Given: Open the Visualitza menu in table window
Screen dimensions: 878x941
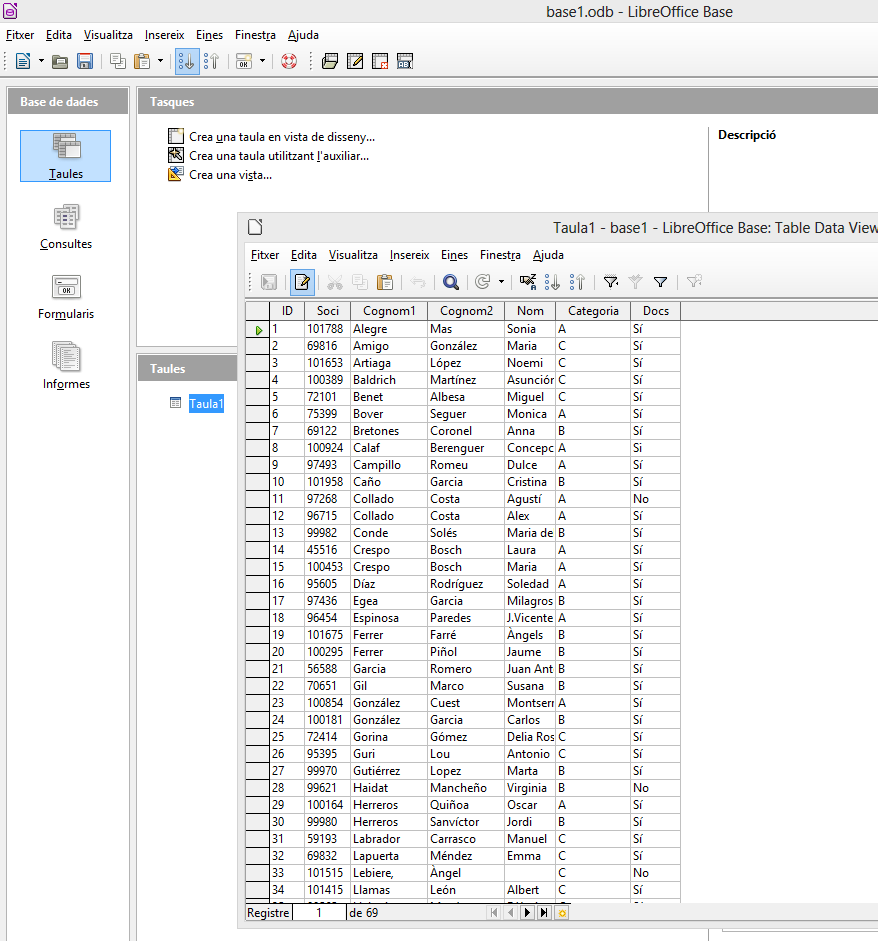Looking at the screenshot, I should point(353,255).
